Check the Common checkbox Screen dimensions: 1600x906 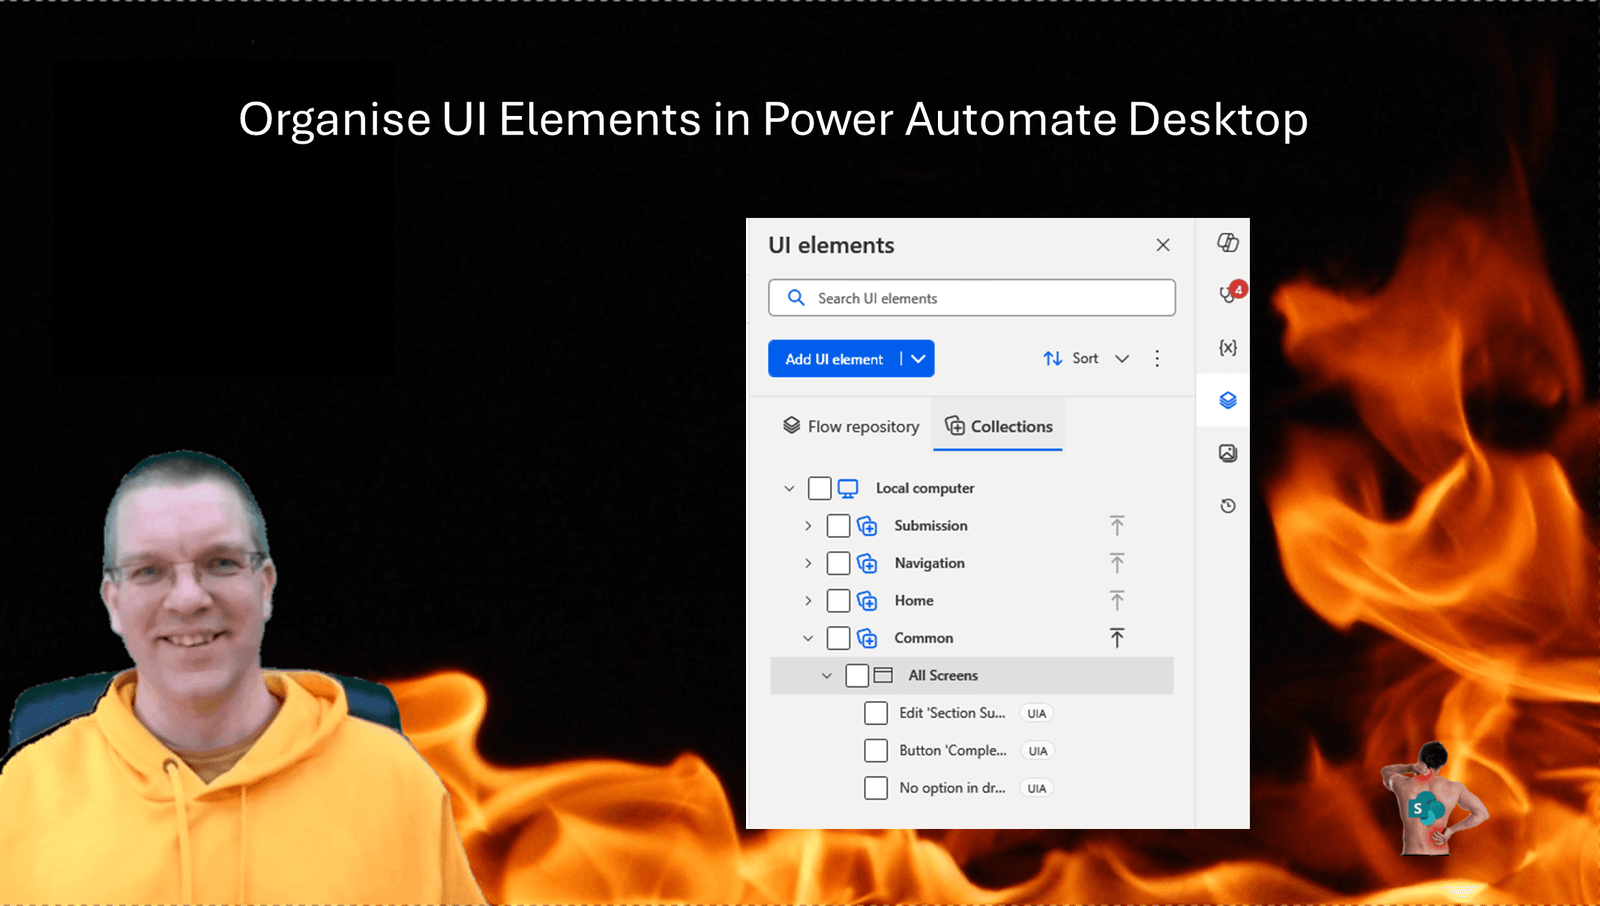click(x=839, y=638)
